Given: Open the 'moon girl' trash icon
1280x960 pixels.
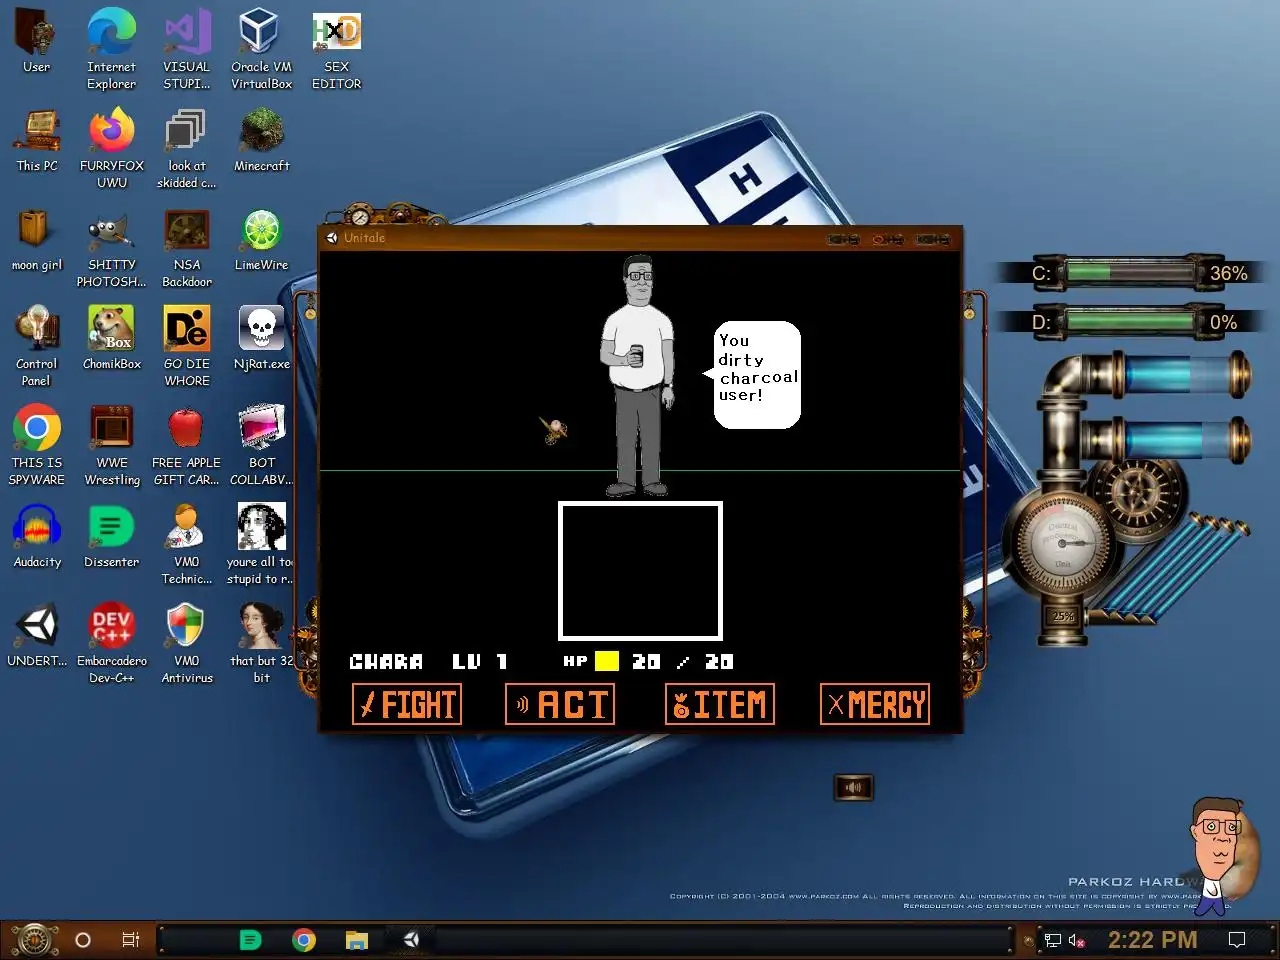Looking at the screenshot, I should [x=37, y=240].
